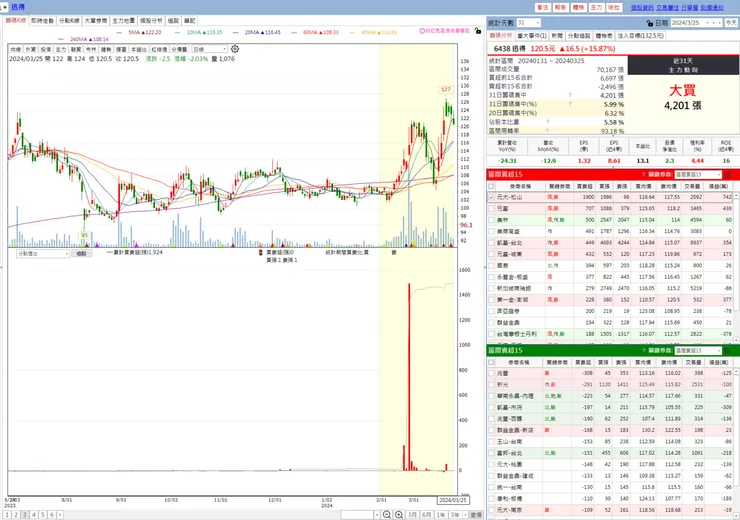Click the 6月 range button
The image size is (740, 520).
[427, 515]
